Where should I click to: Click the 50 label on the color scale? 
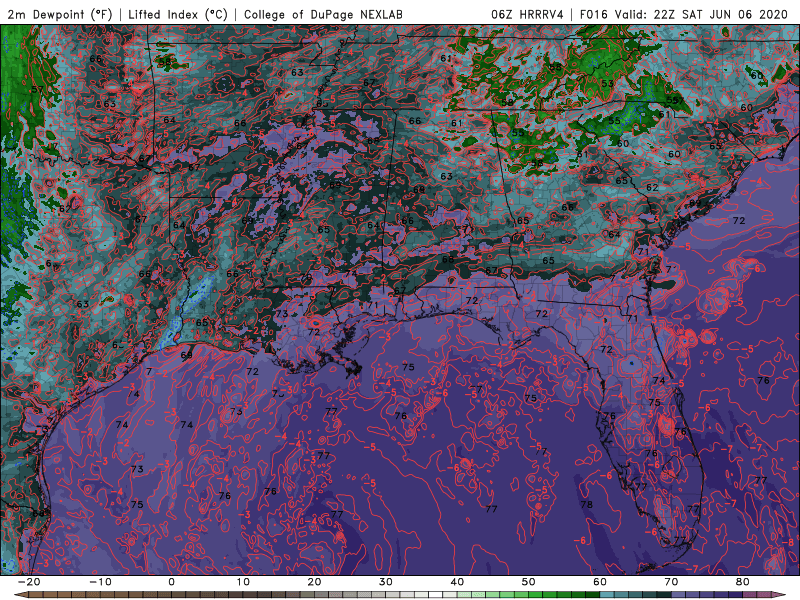[x=529, y=582]
